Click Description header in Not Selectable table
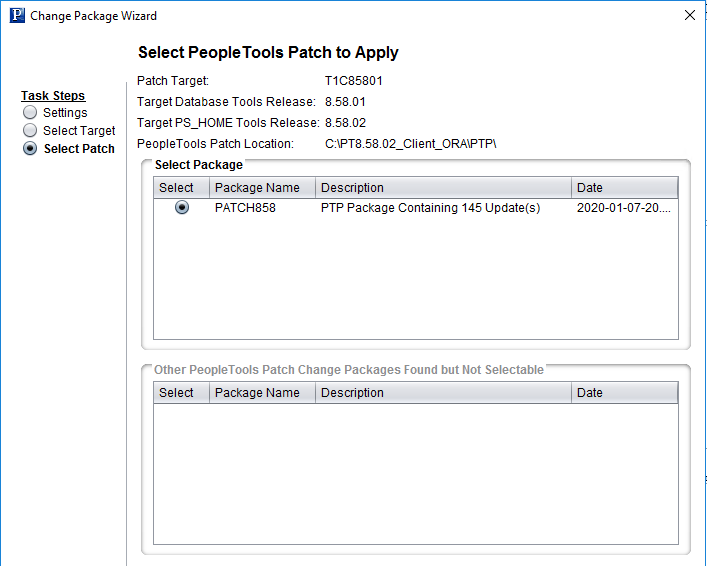 pos(443,393)
